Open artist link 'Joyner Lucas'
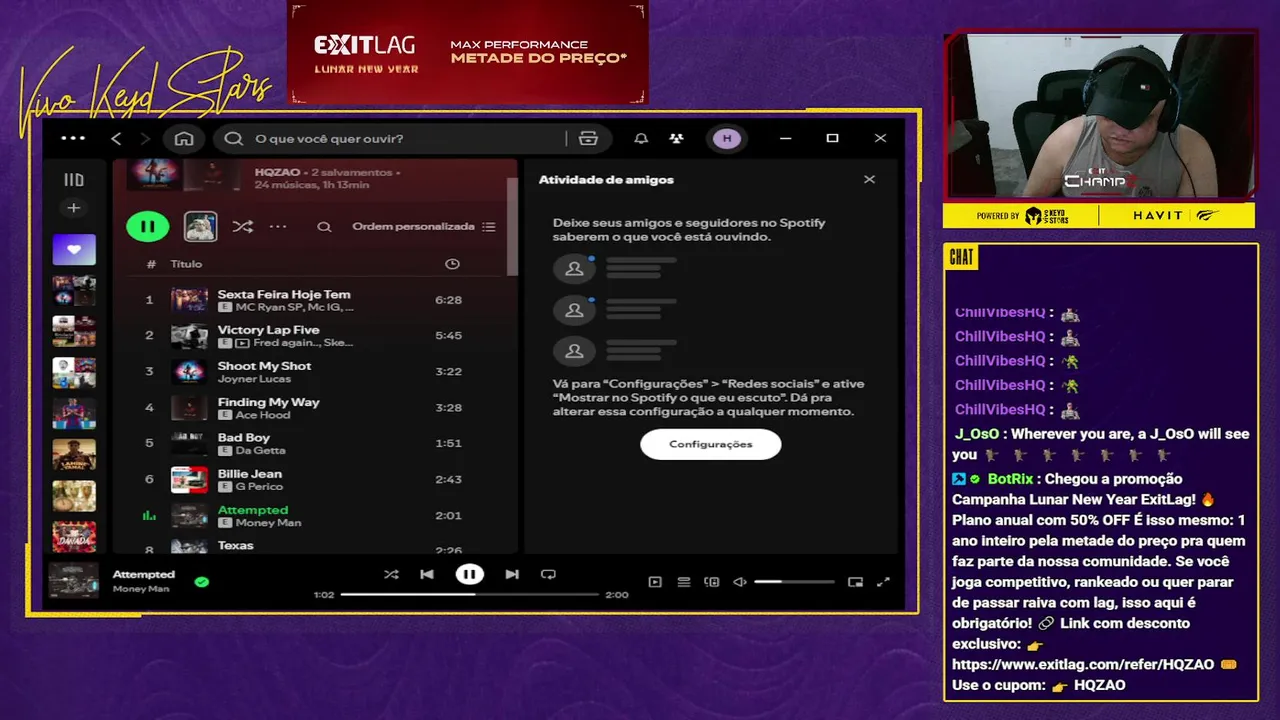 254,379
